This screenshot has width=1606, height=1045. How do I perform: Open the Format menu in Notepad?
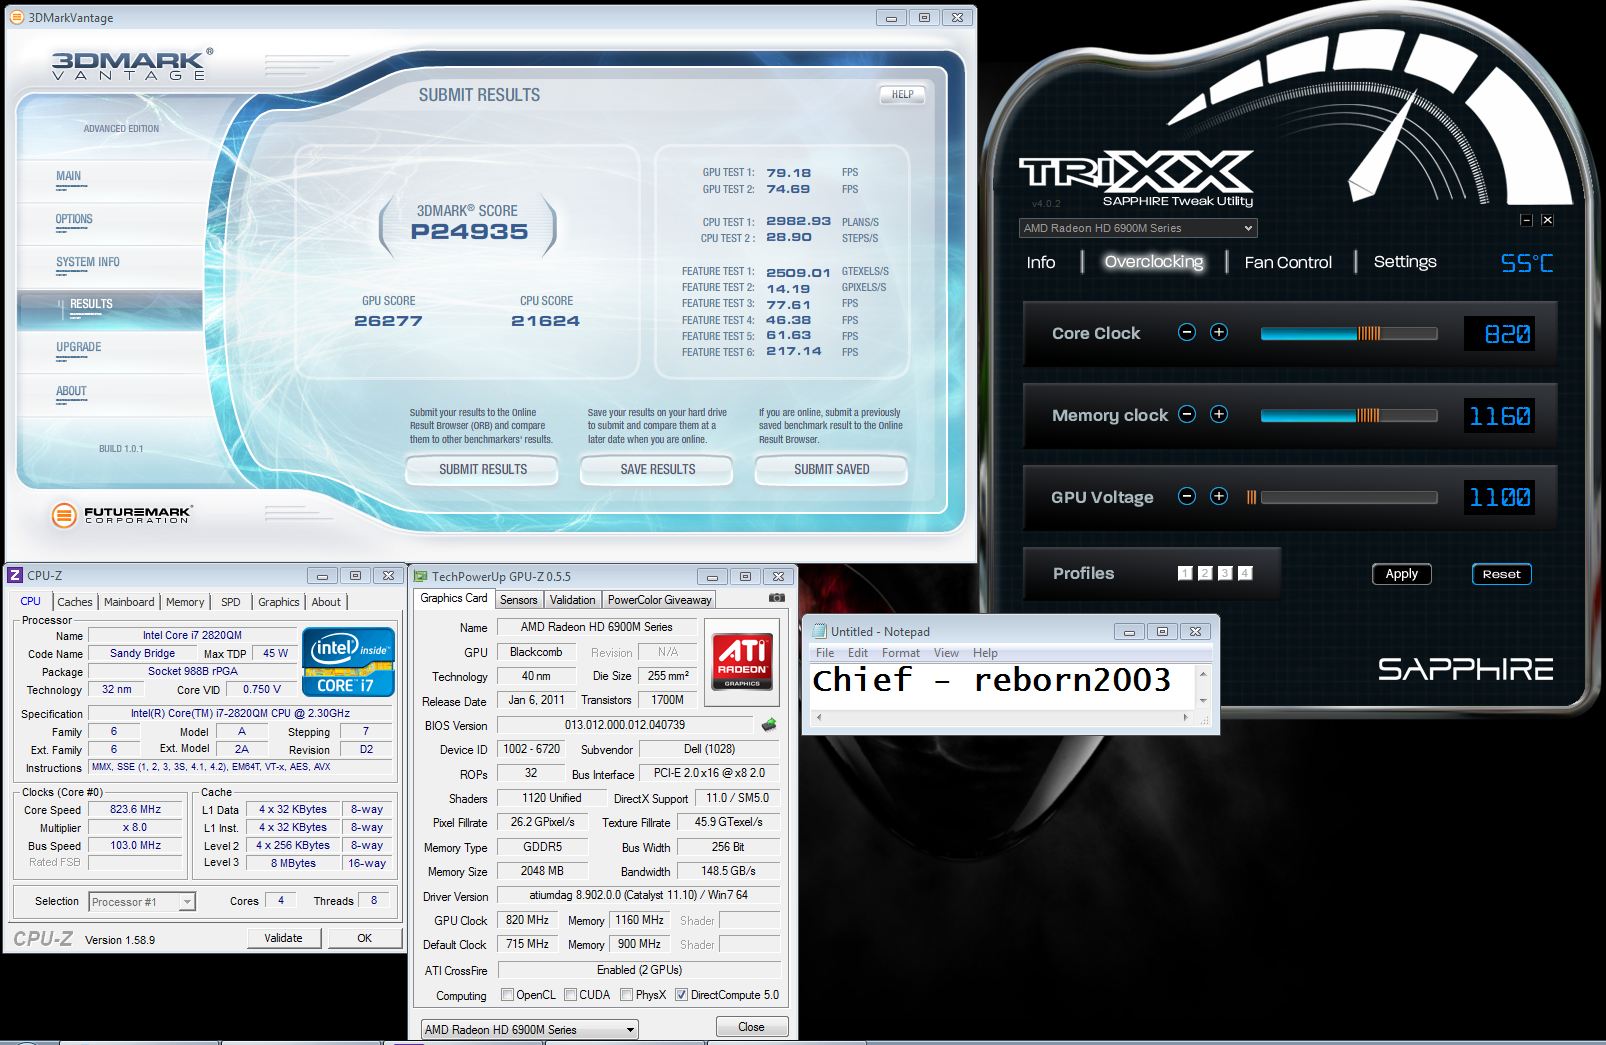(901, 653)
